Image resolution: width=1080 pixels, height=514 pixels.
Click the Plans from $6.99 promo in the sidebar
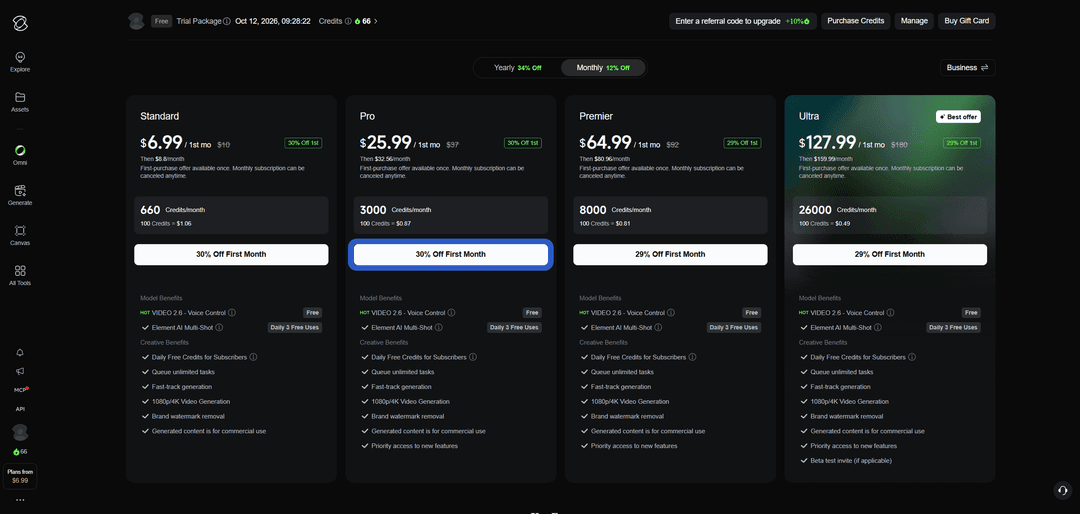point(20,475)
